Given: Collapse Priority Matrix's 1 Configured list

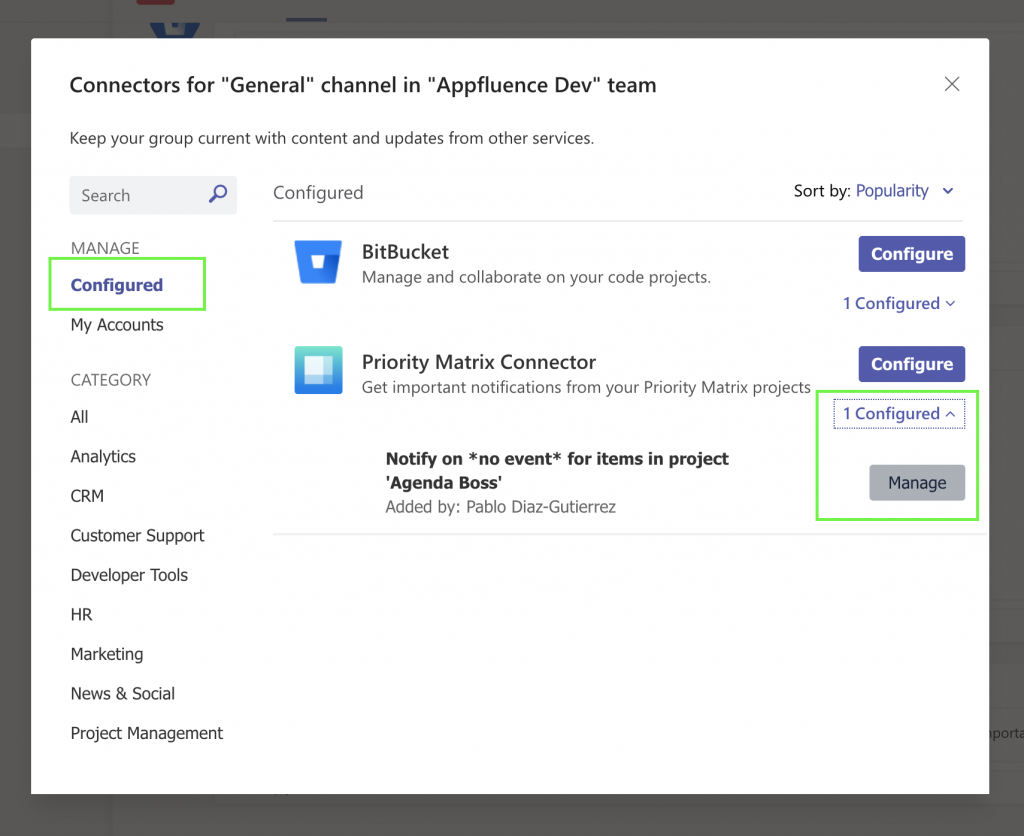Looking at the screenshot, I should [x=898, y=413].
